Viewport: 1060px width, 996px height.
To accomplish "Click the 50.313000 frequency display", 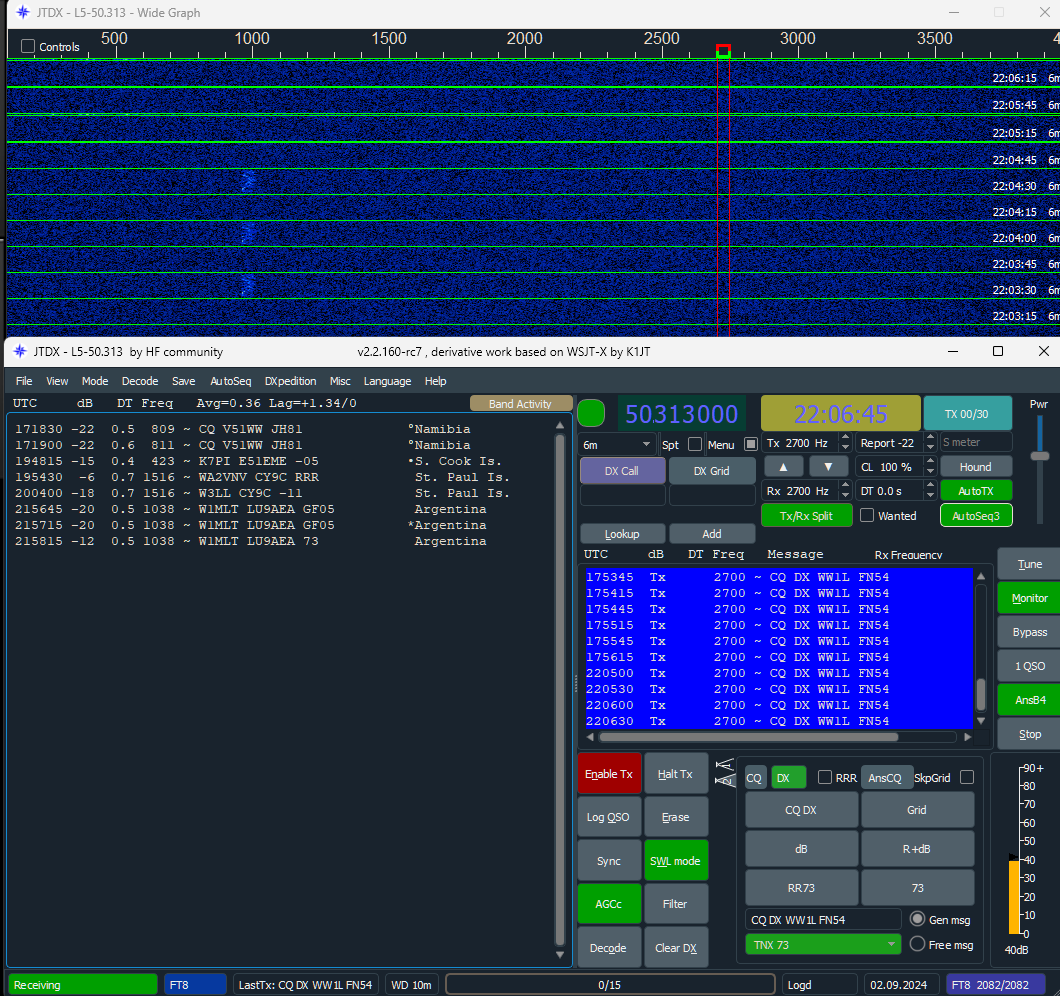I will [x=681, y=413].
